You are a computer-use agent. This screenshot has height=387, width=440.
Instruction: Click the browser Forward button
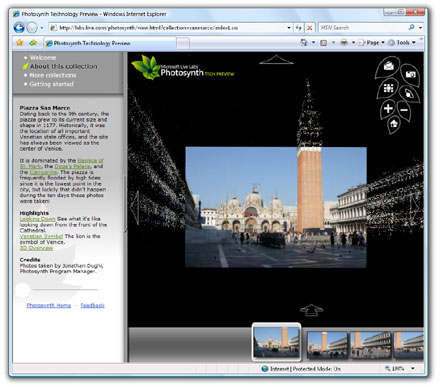32,28
